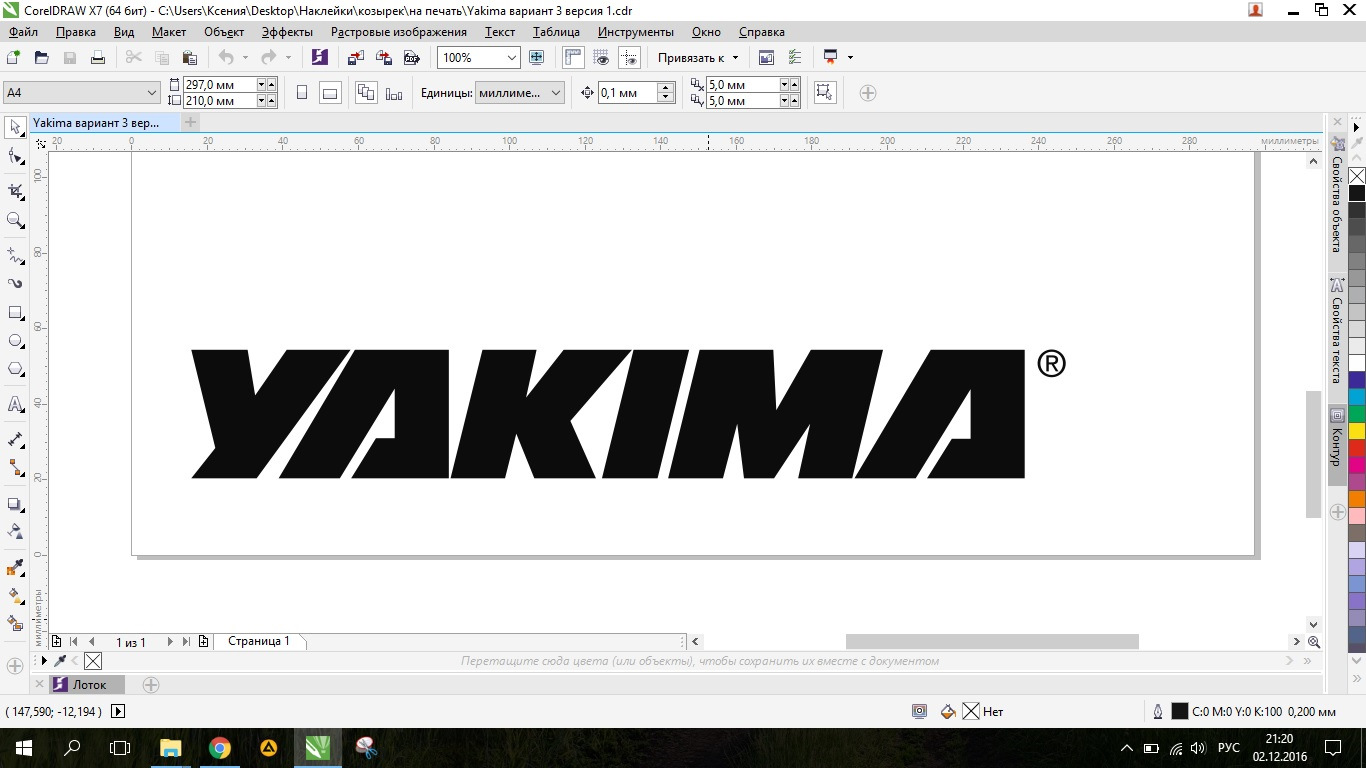Select the Transparency tool
The width and height of the screenshot is (1366, 768).
(16, 531)
